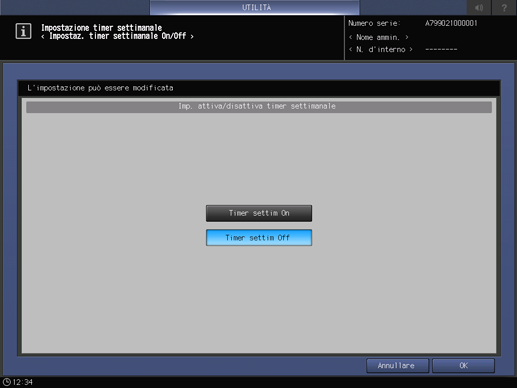The height and width of the screenshot is (388, 517).
Task: Select the Timer settim Off option
Action: (259, 238)
